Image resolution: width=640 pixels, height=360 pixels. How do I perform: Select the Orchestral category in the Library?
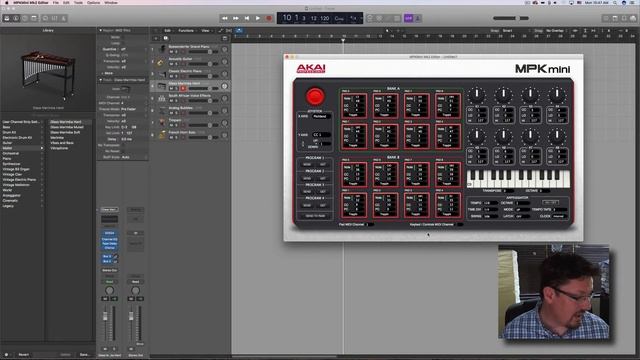pyautogui.click(x=11, y=153)
